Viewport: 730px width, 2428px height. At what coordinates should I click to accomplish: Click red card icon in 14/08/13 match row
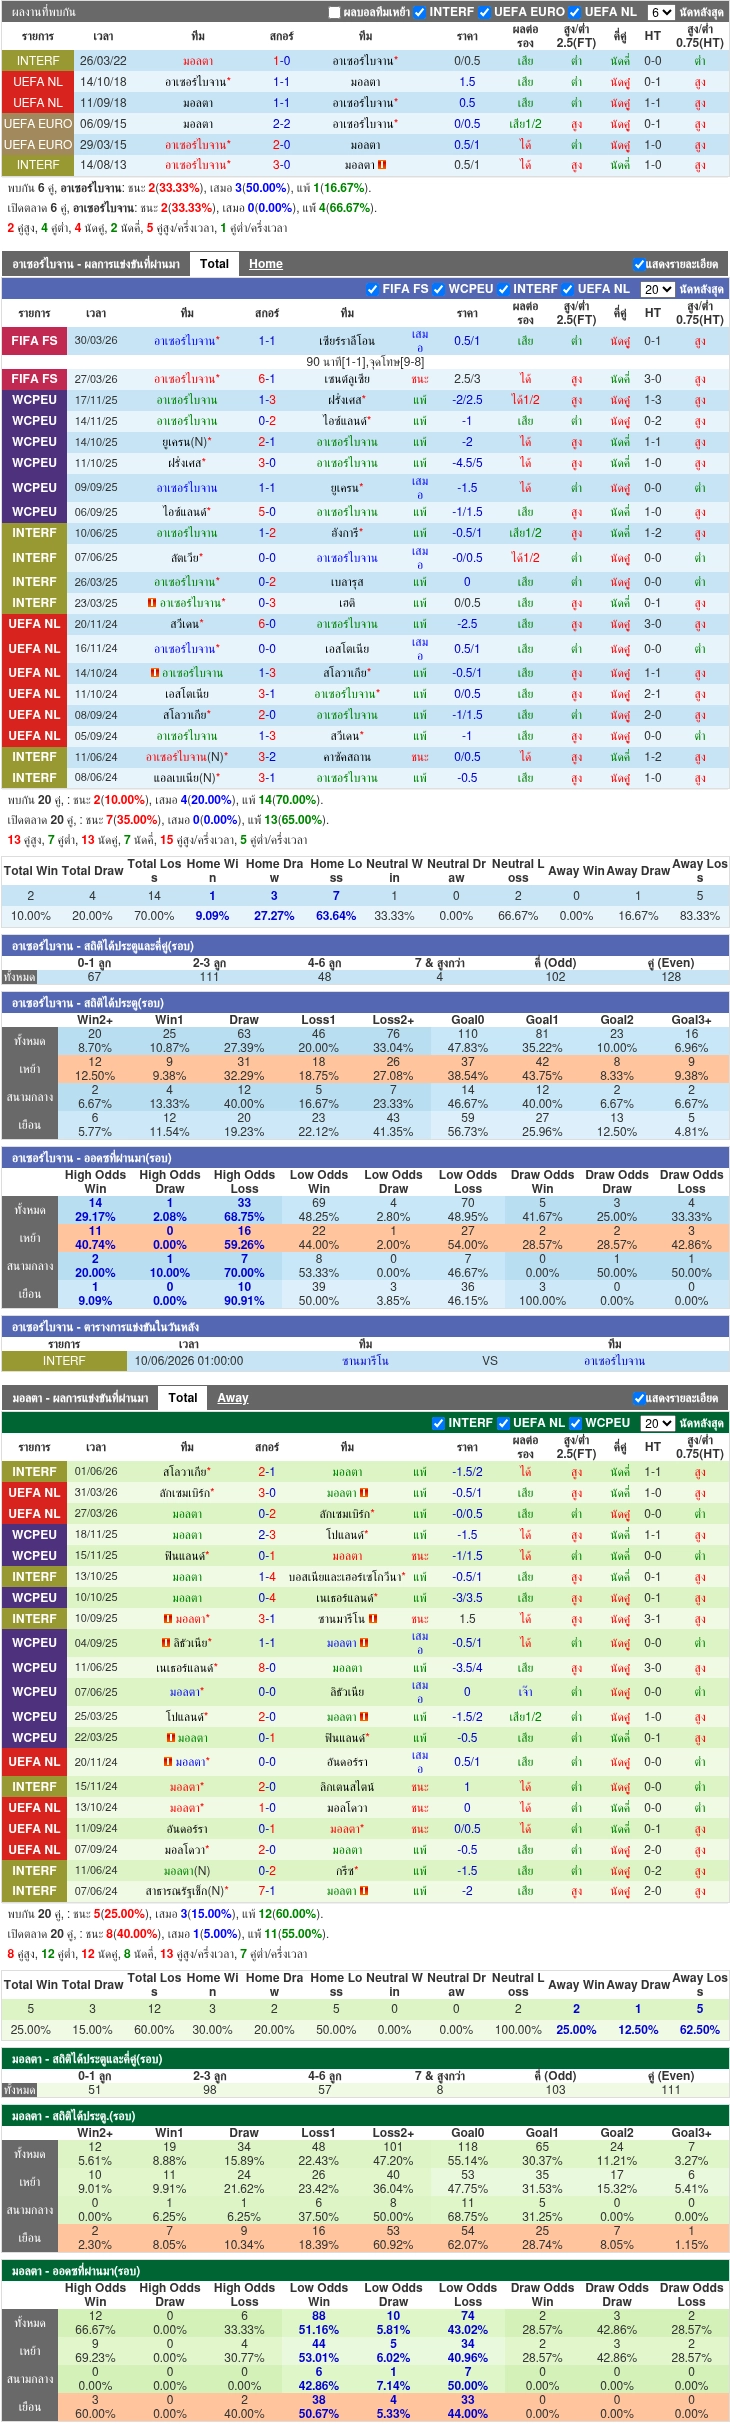coord(382,165)
